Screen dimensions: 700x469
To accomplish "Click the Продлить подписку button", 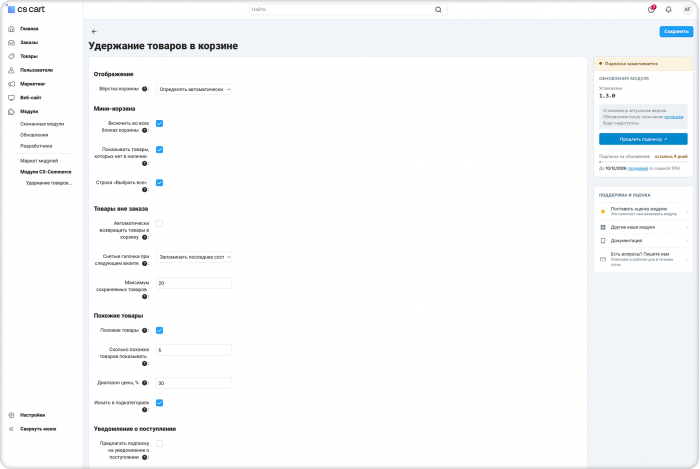I will click(643, 139).
